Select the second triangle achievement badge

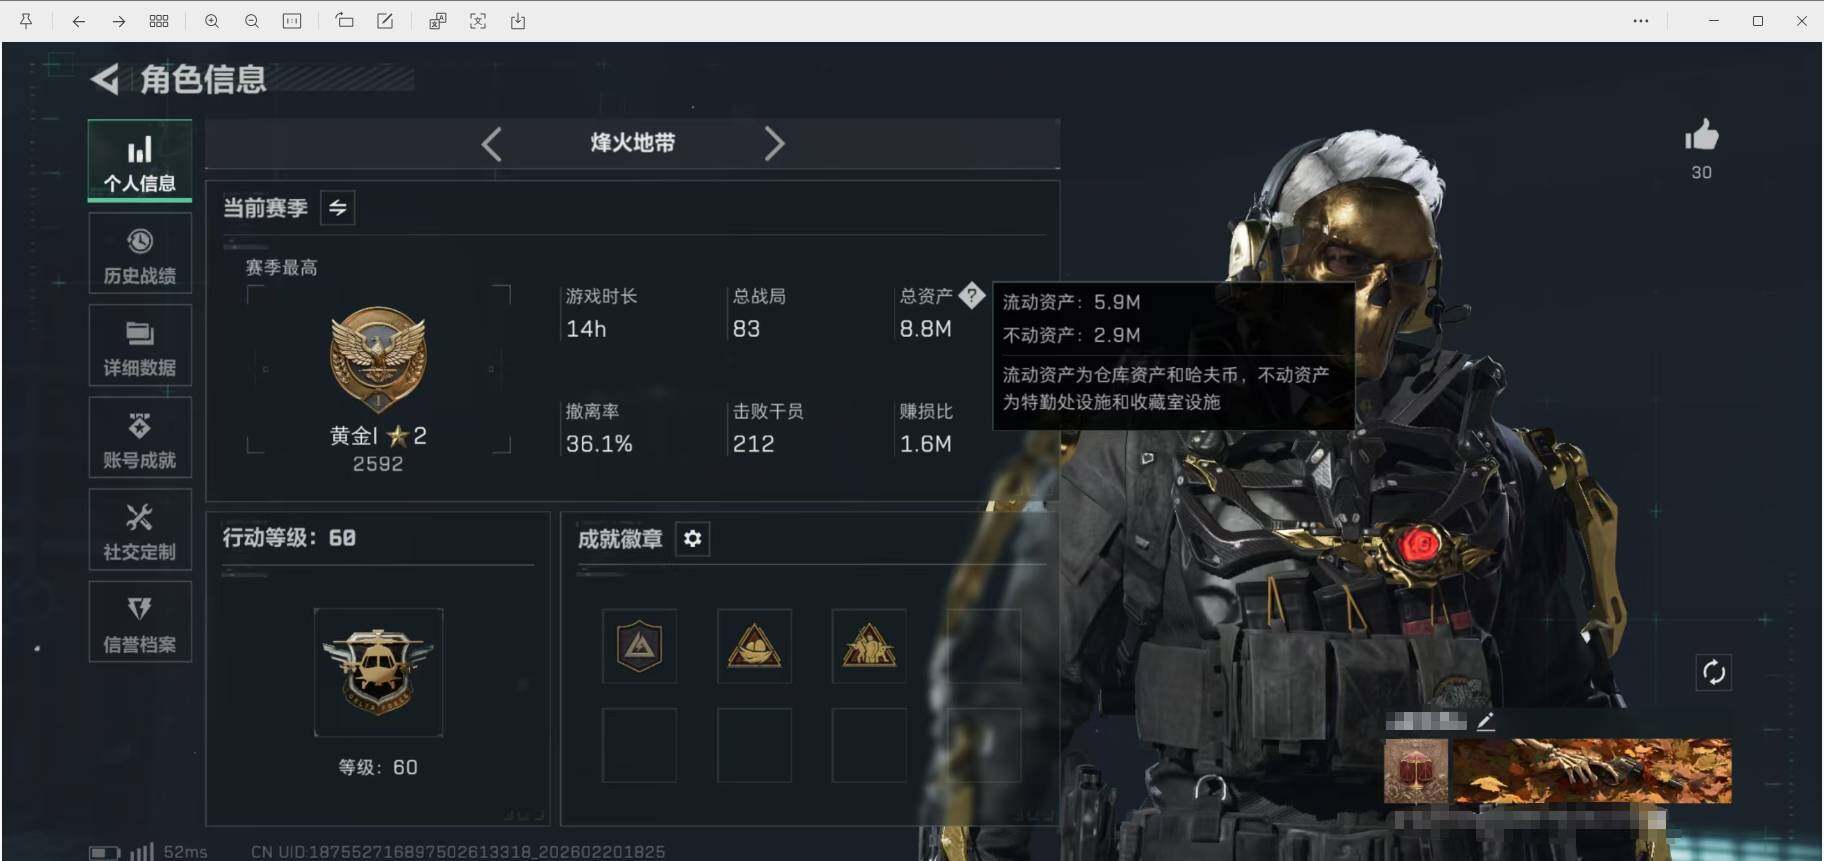pyautogui.click(x=754, y=646)
